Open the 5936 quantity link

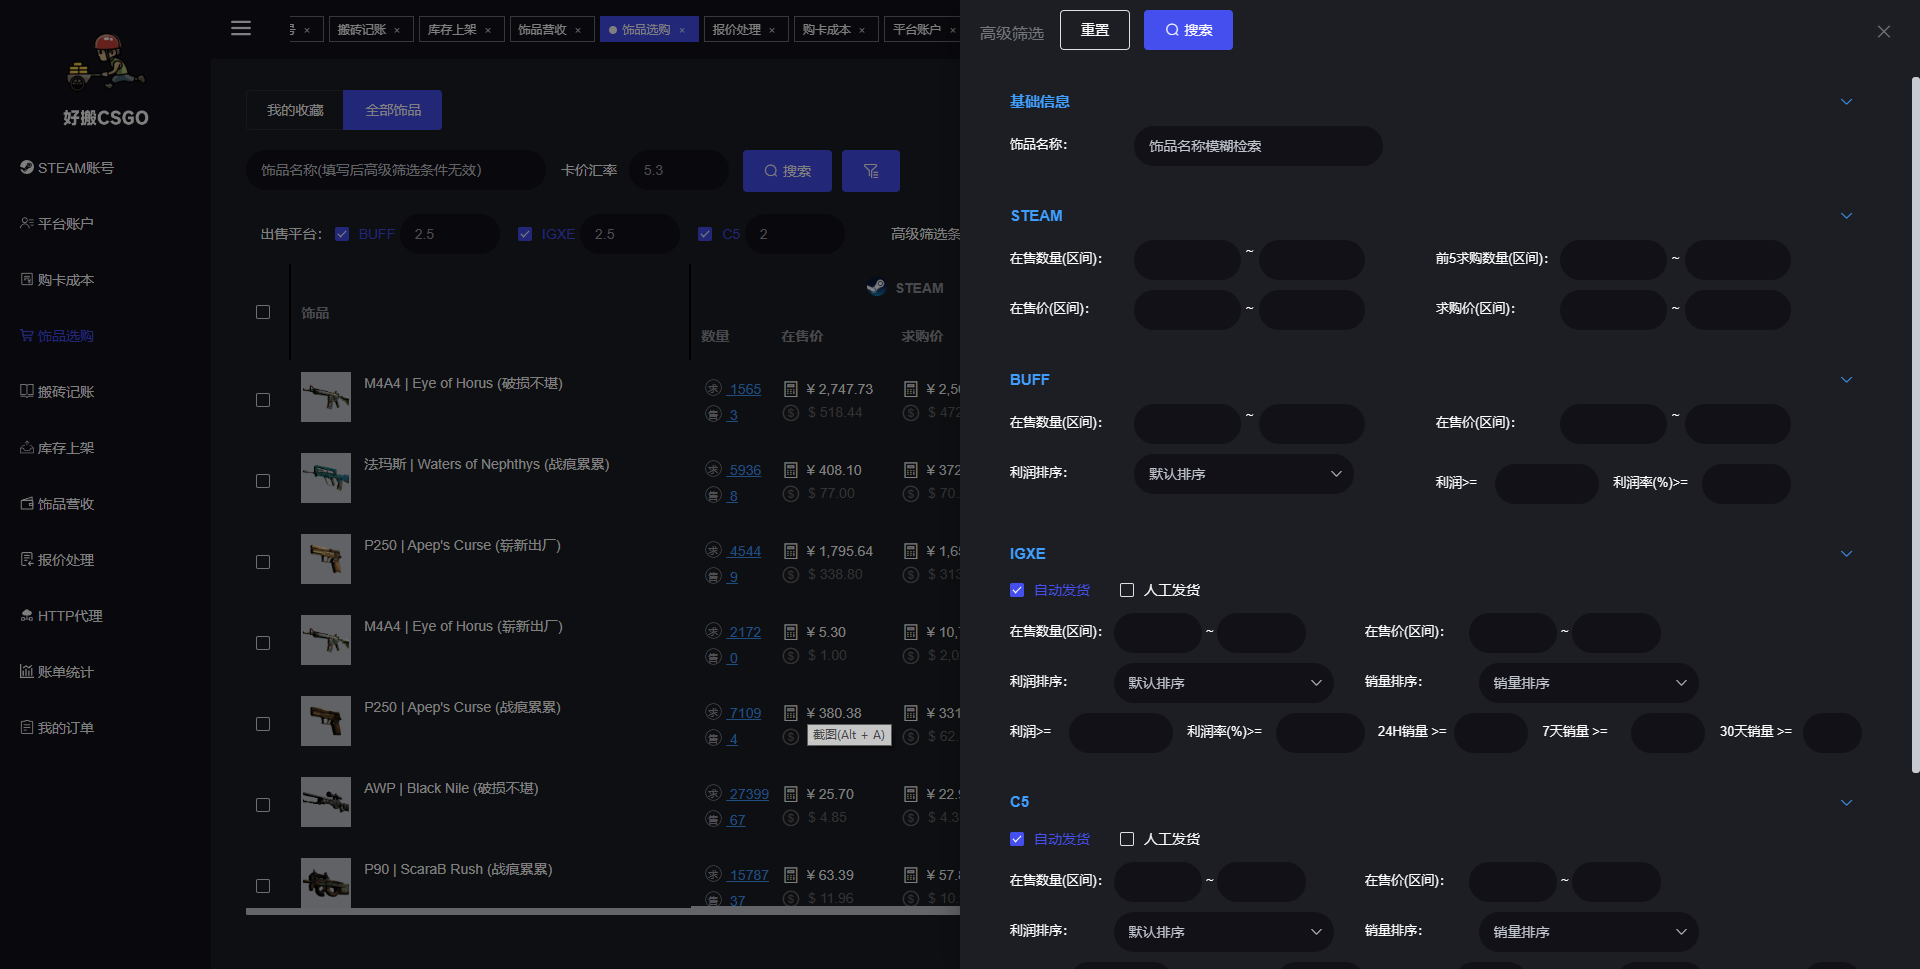click(745, 470)
